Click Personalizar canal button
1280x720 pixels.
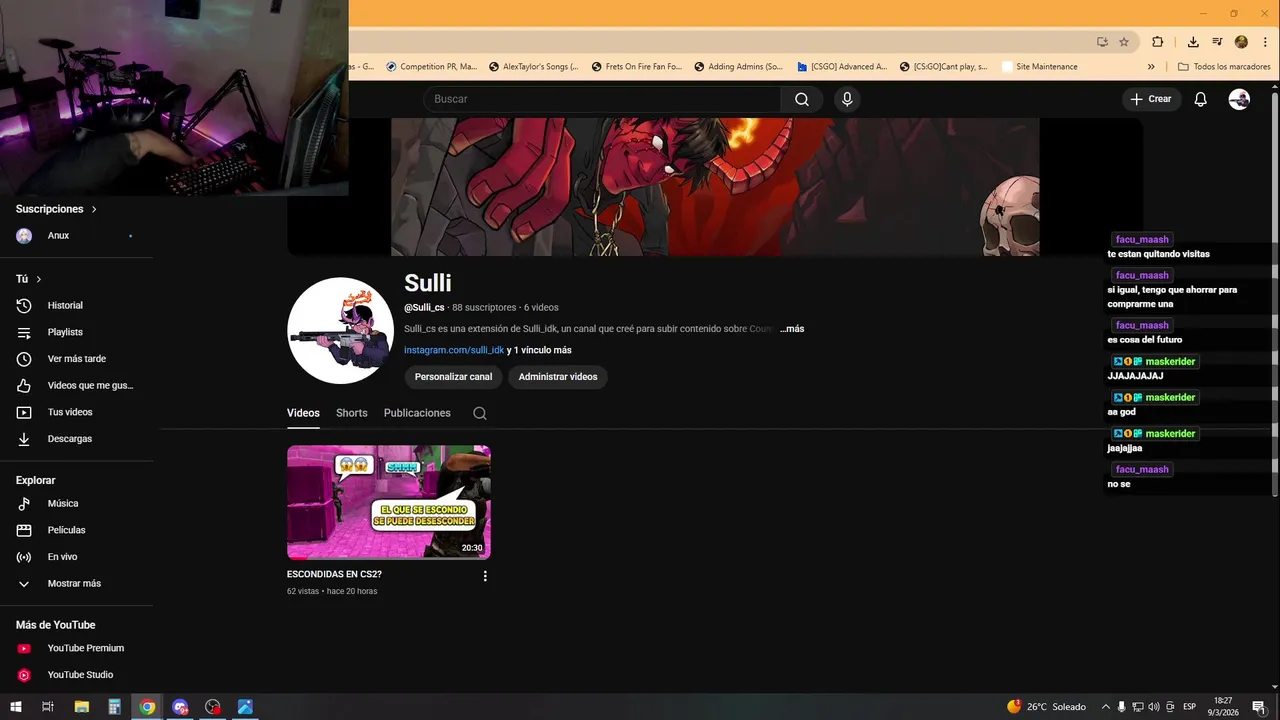(454, 377)
